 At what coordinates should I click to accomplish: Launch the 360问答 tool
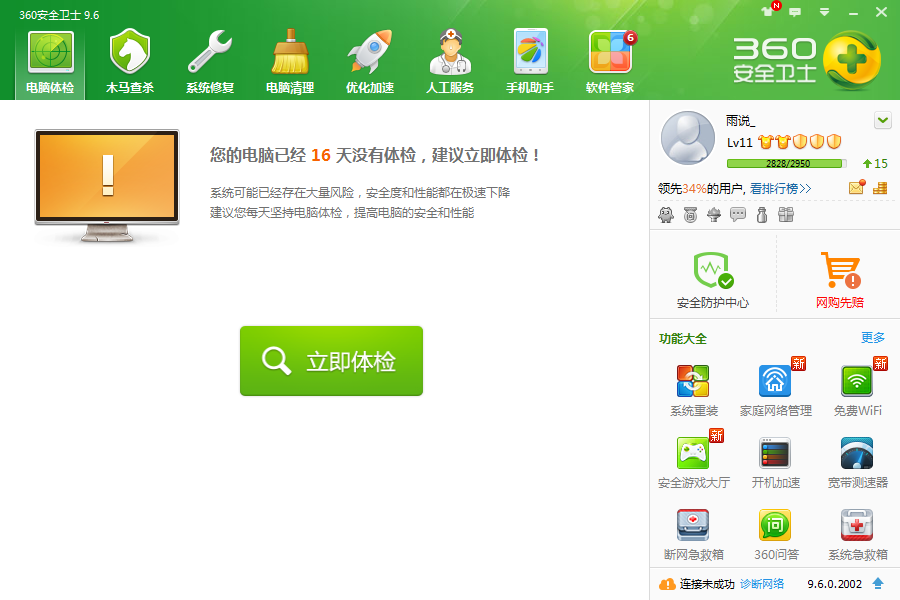coord(775,535)
